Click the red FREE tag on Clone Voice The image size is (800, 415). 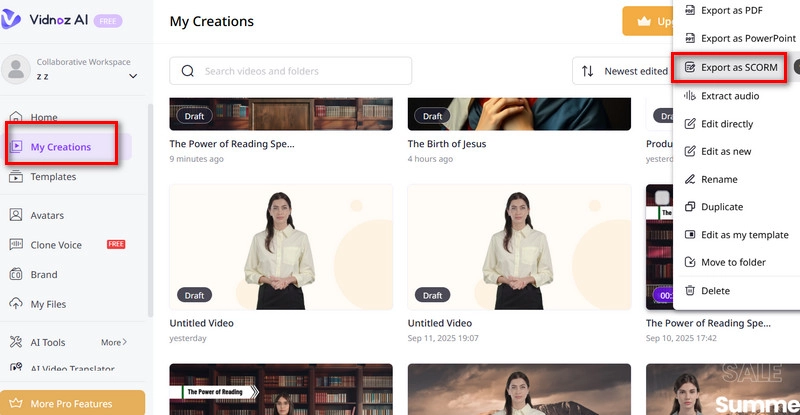(x=116, y=244)
